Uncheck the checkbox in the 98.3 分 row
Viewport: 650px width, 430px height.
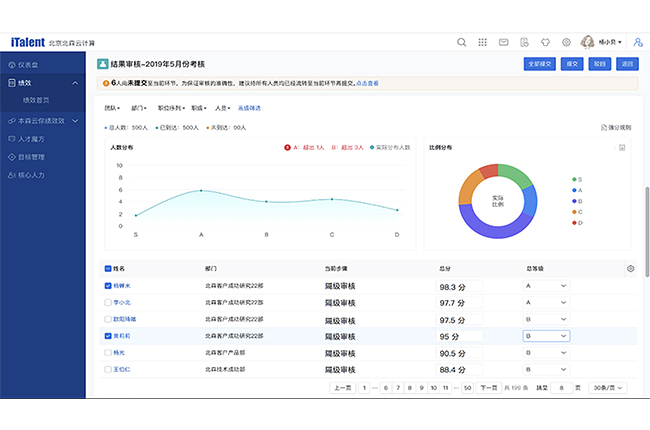tap(108, 286)
